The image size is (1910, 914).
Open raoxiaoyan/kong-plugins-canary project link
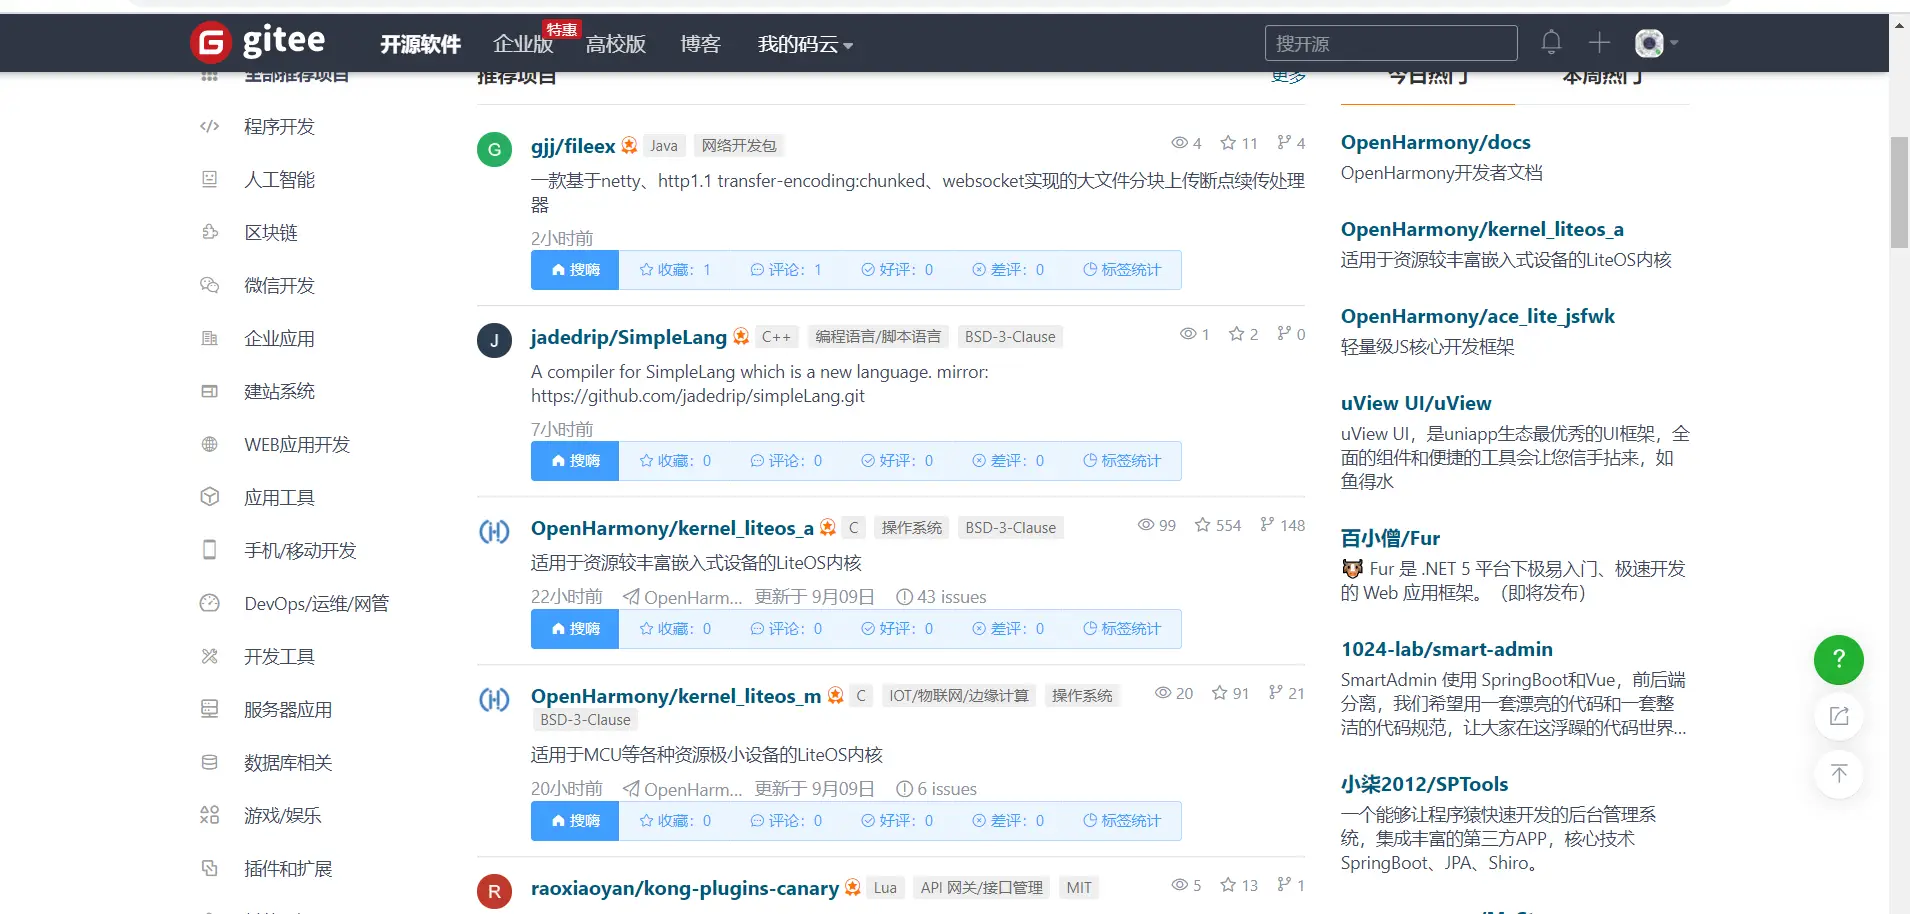coord(685,888)
